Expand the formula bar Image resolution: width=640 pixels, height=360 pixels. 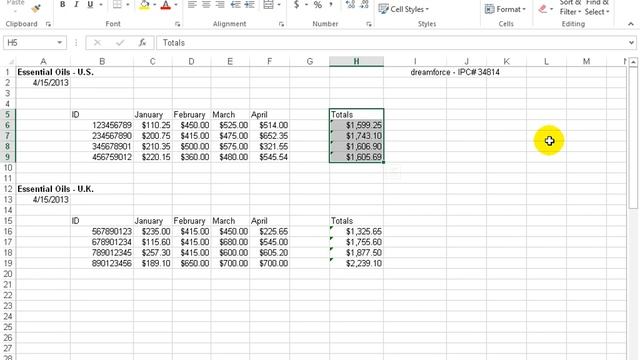631,43
